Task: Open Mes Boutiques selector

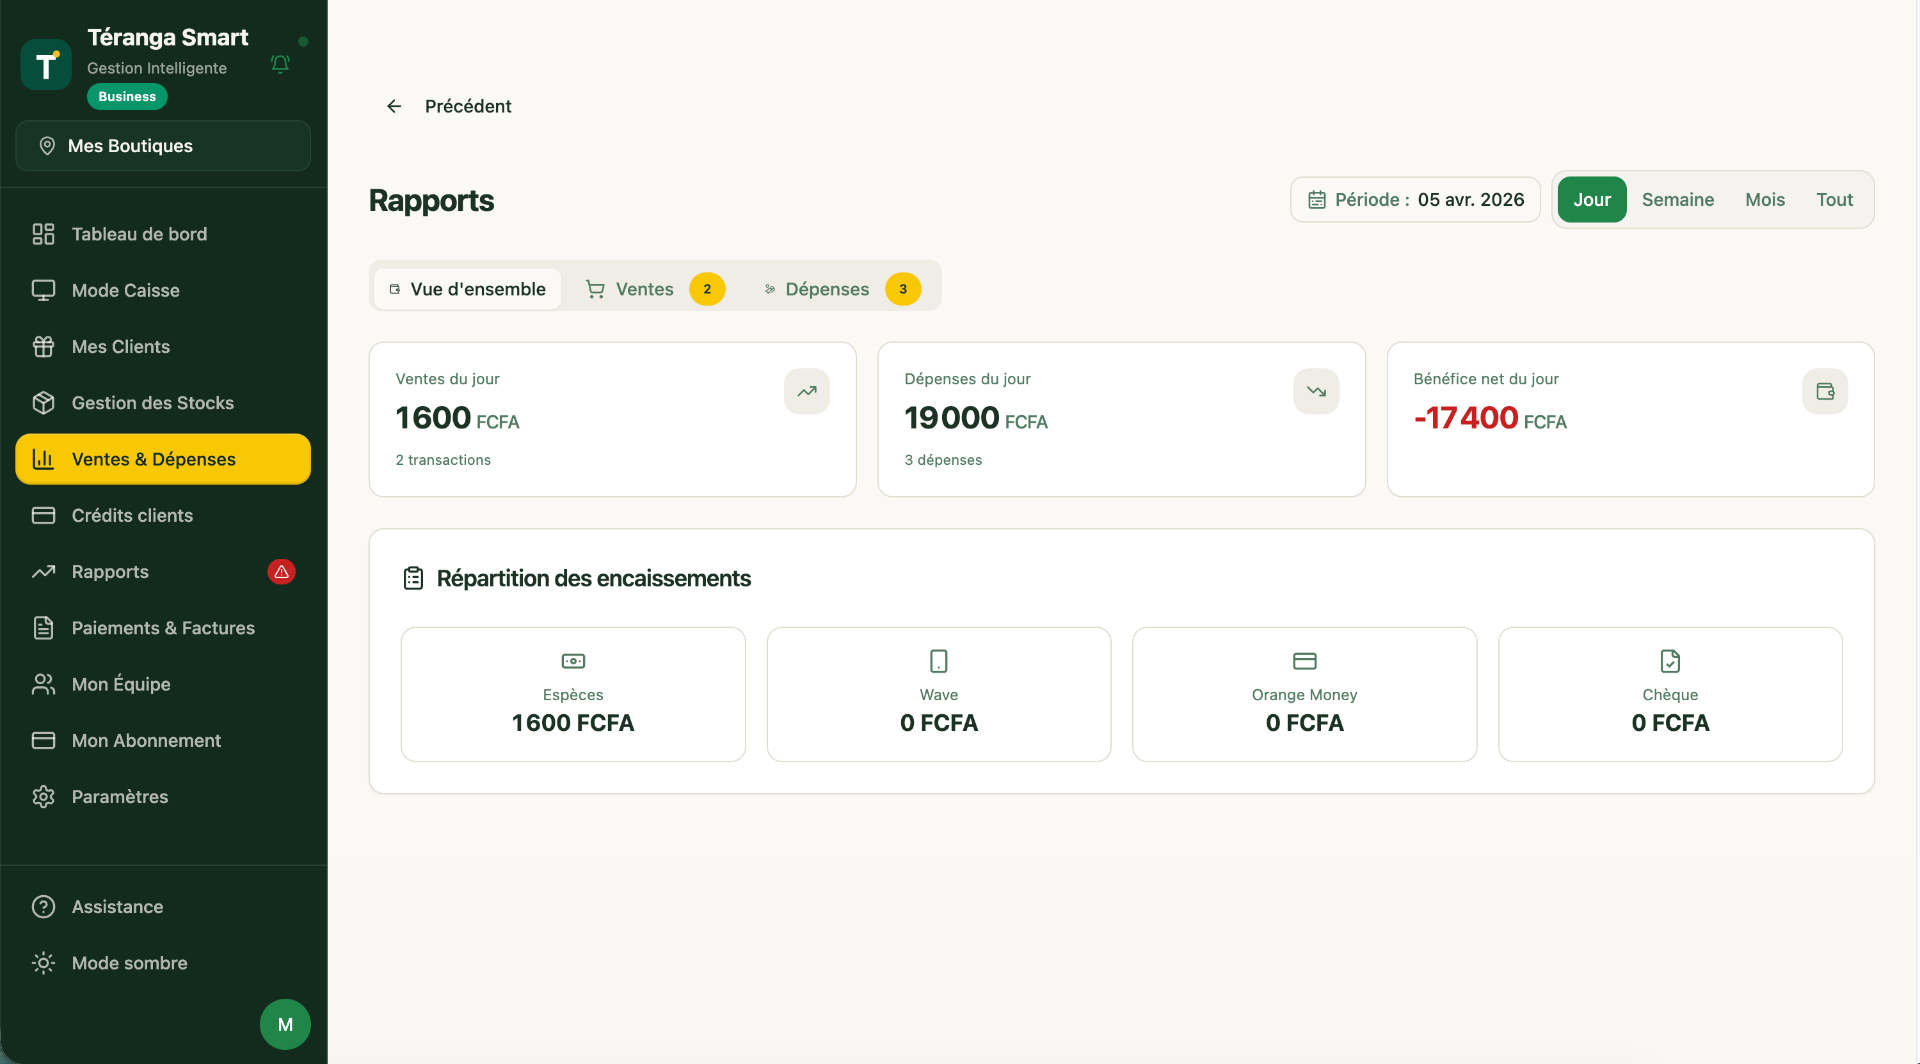Action: pos(163,146)
